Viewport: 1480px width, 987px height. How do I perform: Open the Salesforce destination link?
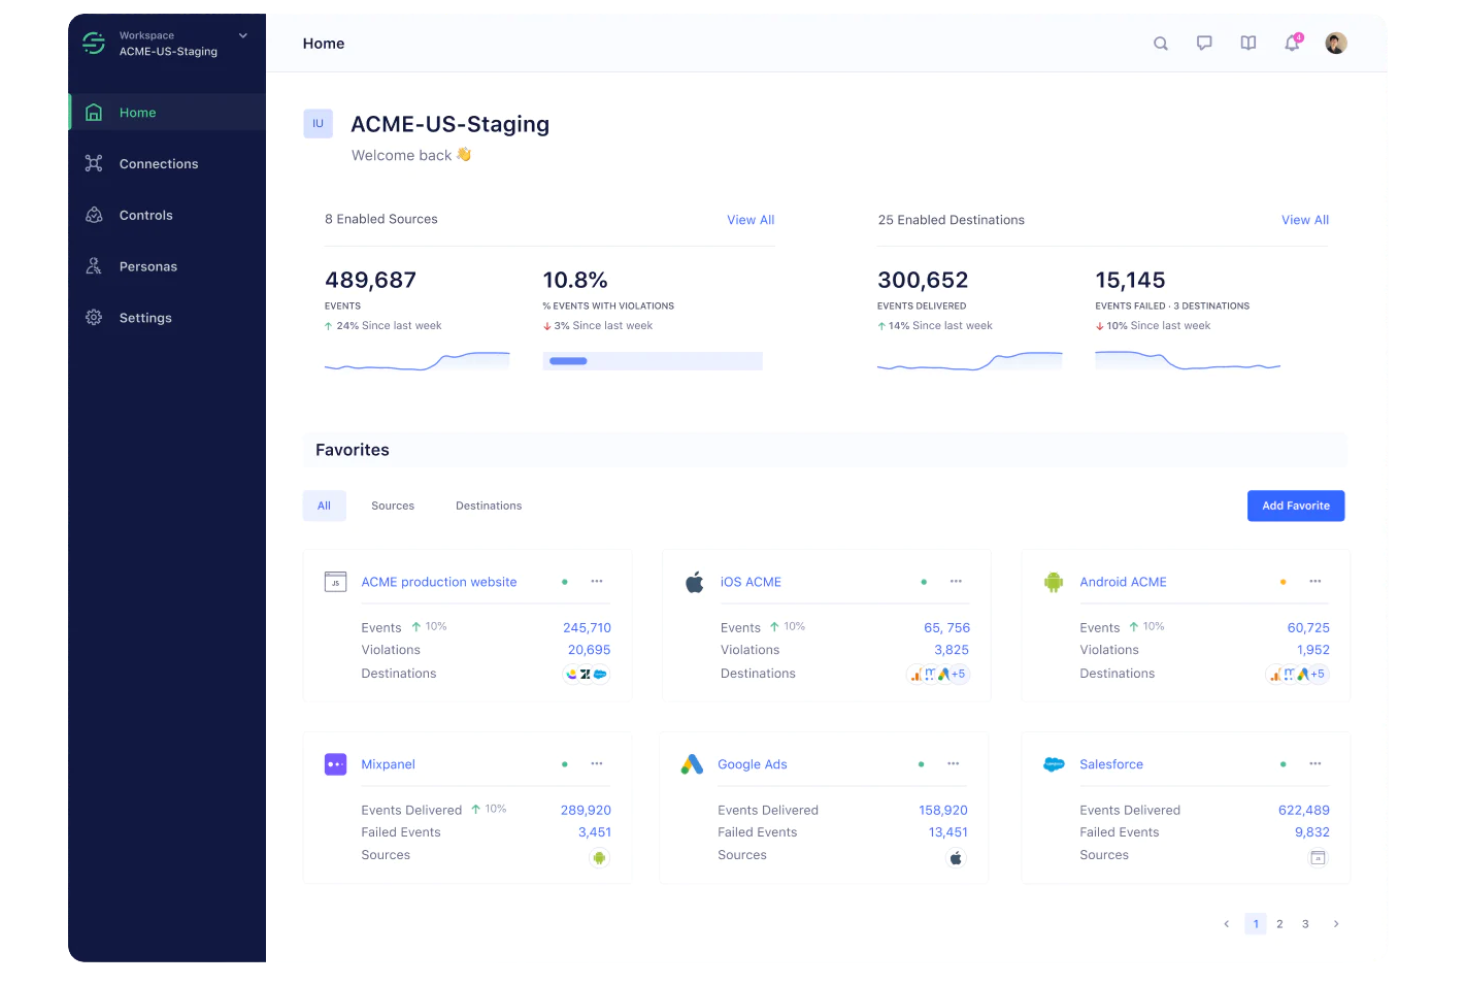click(1111, 765)
